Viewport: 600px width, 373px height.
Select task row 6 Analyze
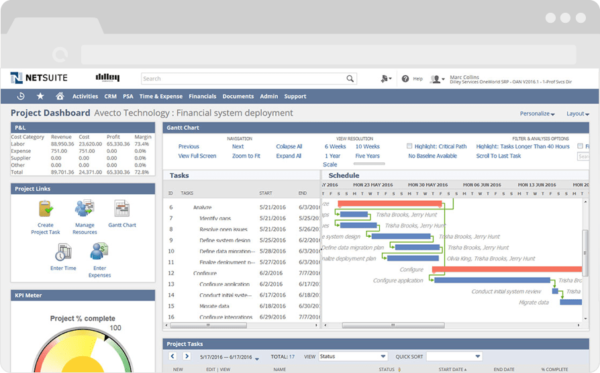[243, 207]
